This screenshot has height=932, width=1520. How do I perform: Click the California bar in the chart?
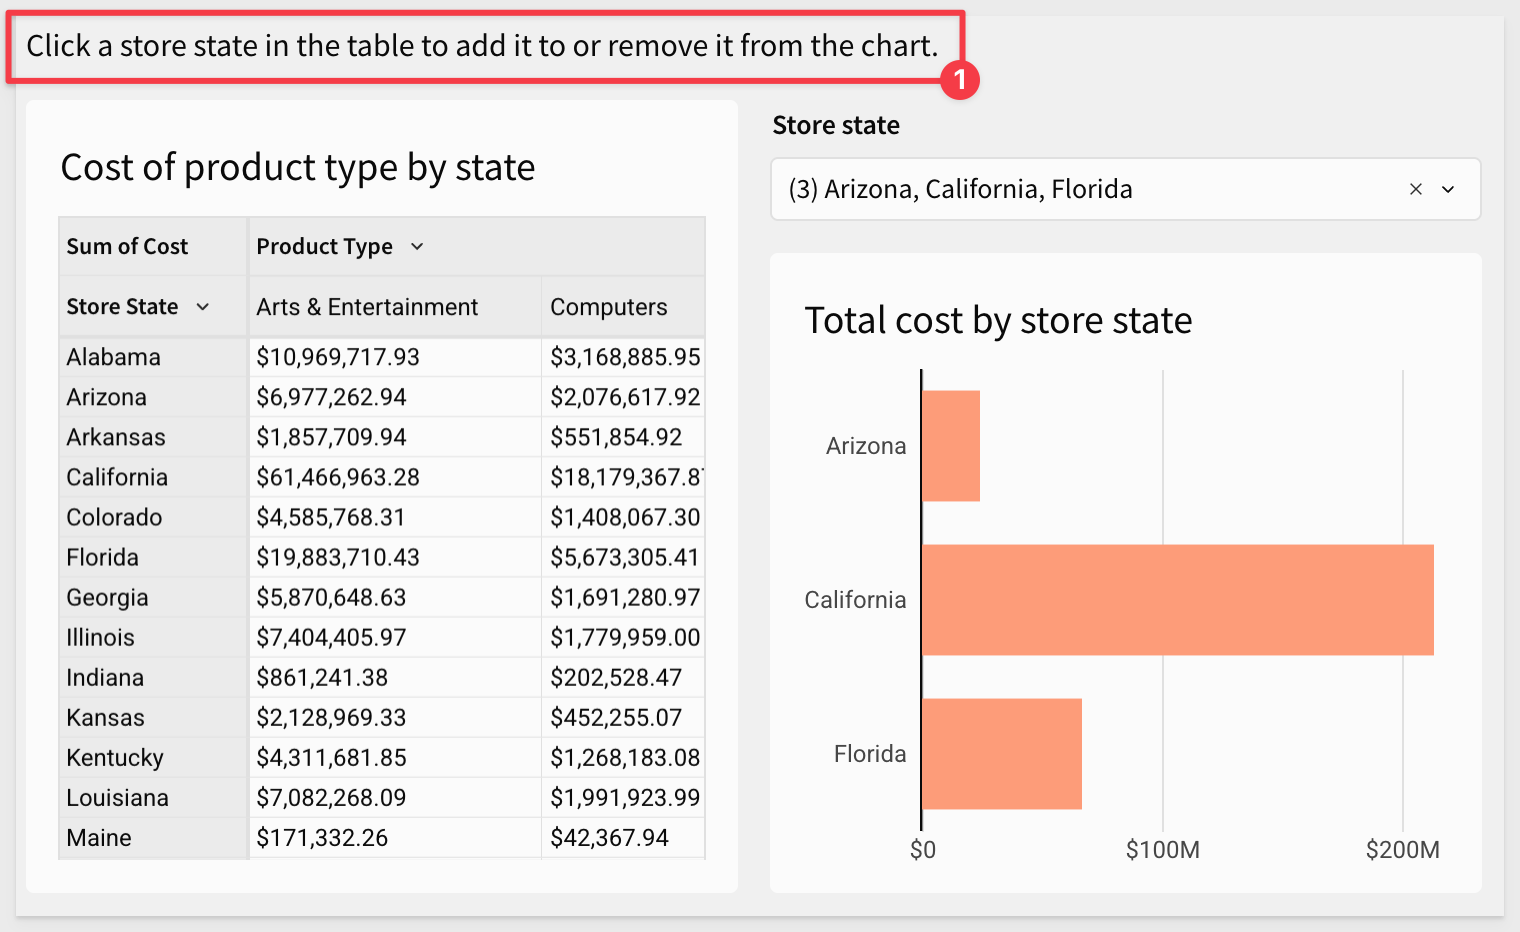click(1177, 600)
